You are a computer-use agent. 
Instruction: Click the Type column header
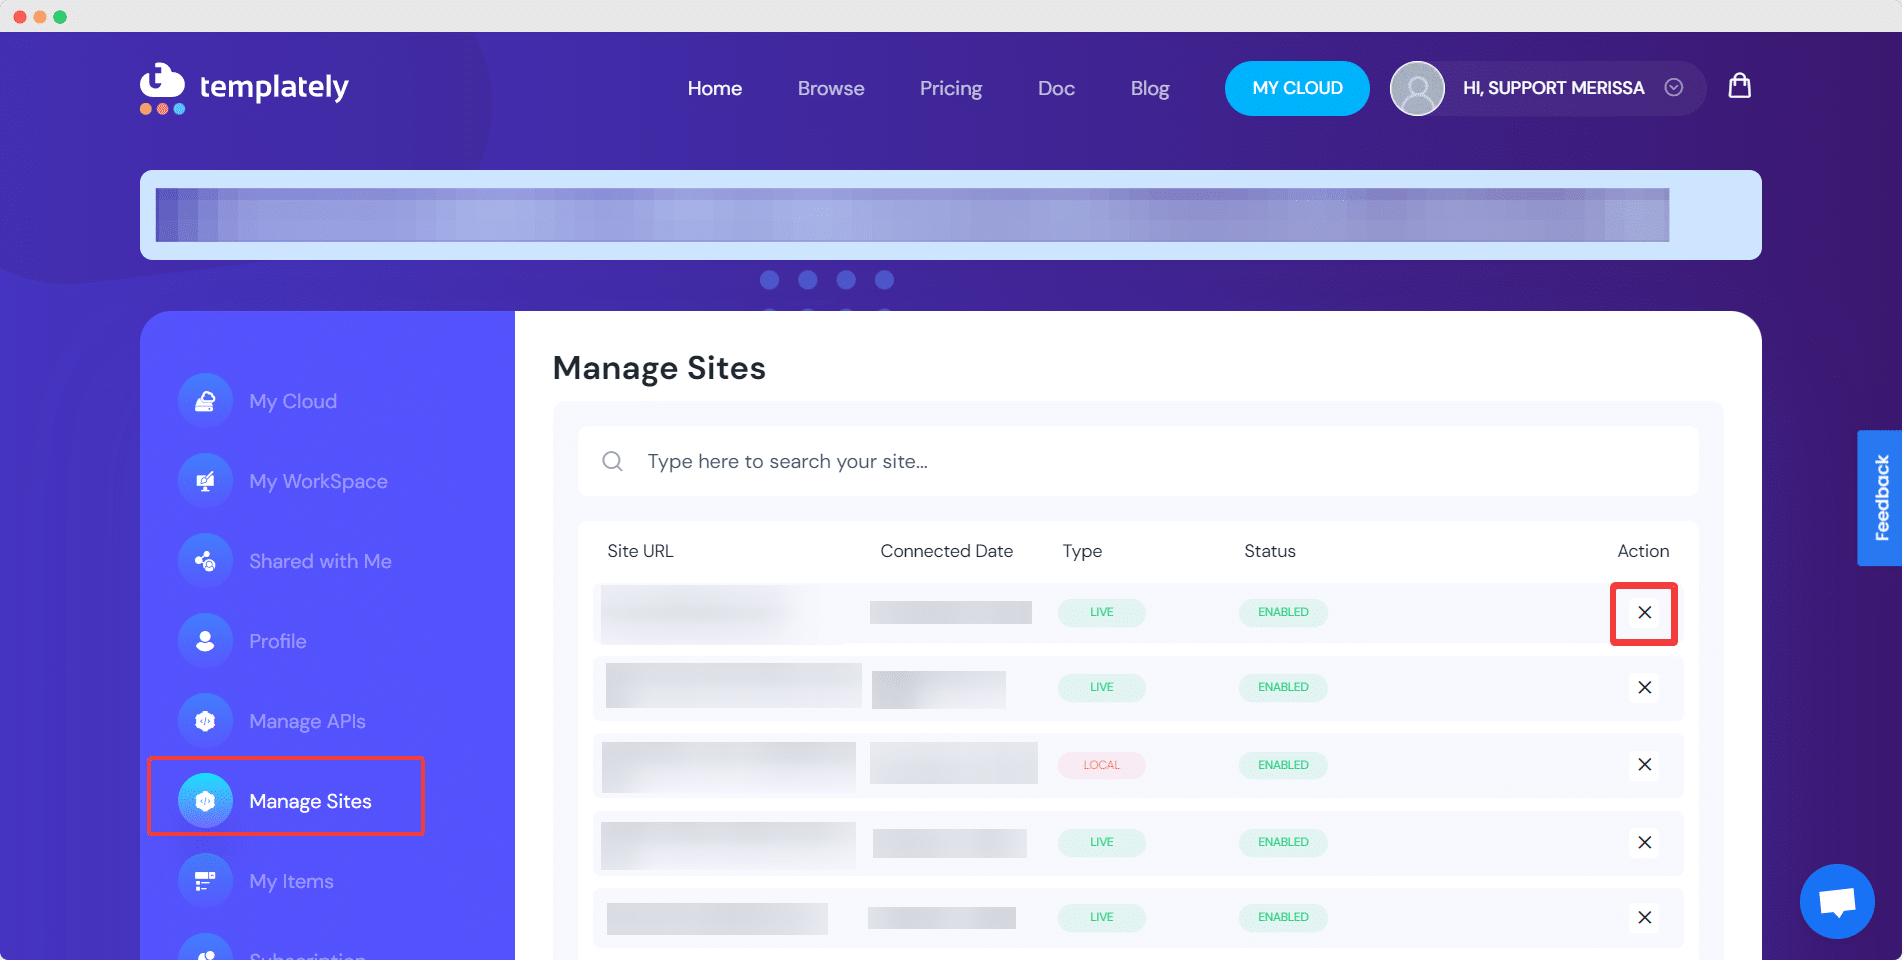(1082, 551)
